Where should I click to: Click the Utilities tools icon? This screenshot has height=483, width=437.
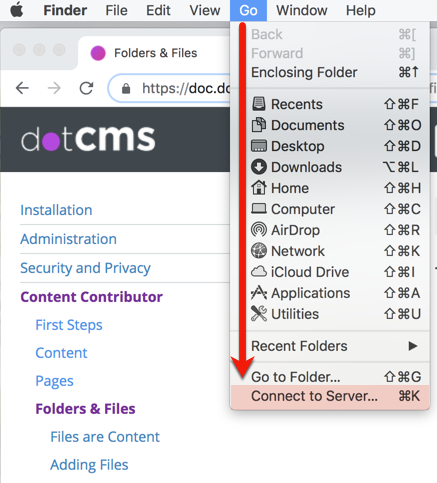click(x=259, y=314)
